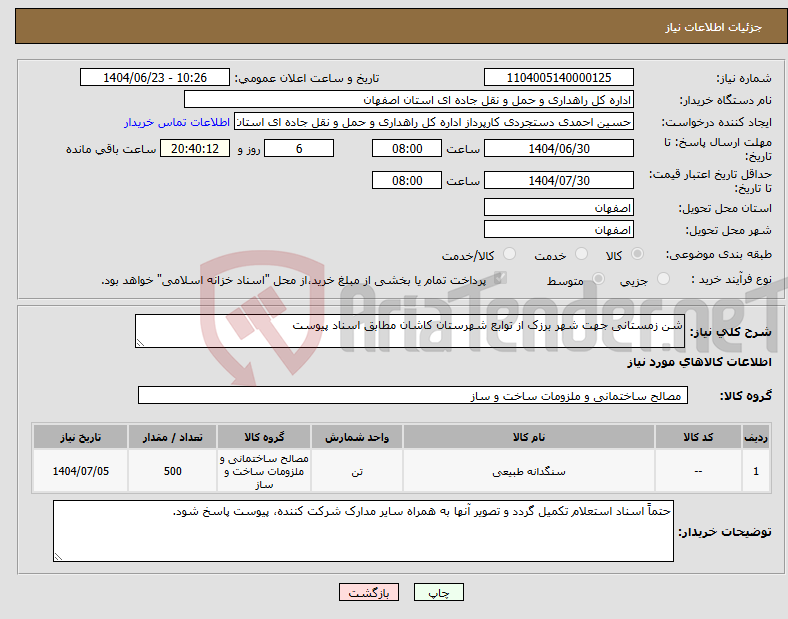Select the خدمت radio button
The image size is (788, 619).
click(581, 254)
